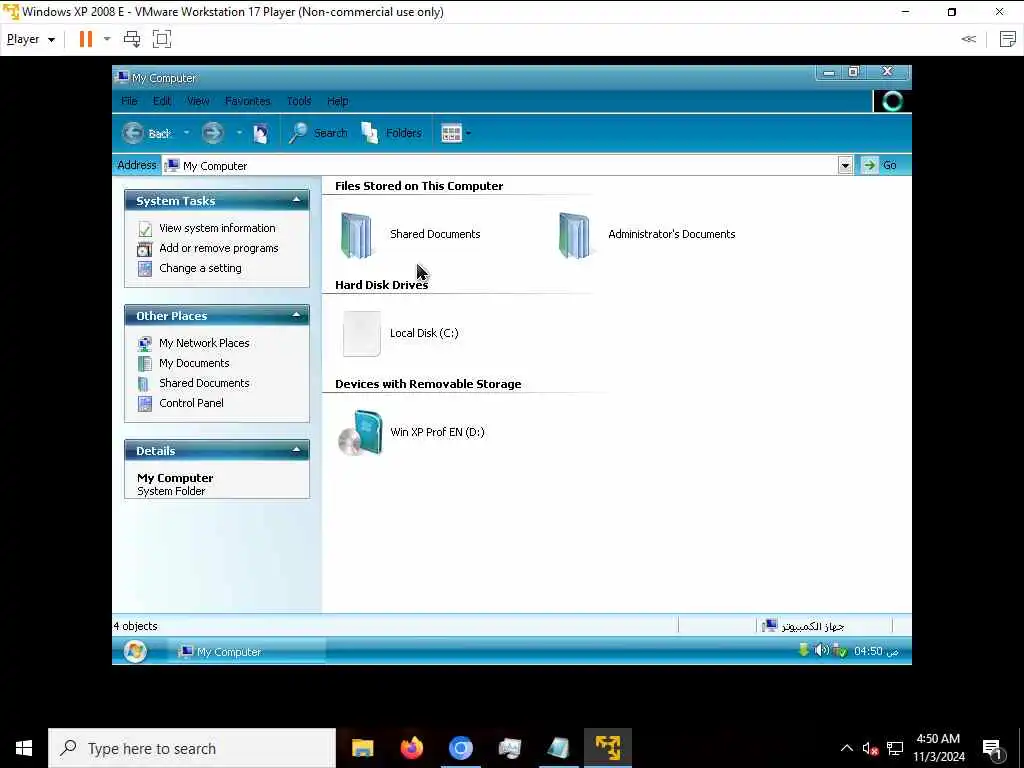The height and width of the screenshot is (768, 1024).
Task: Click the VMware Player taskbar icon
Action: 607,748
